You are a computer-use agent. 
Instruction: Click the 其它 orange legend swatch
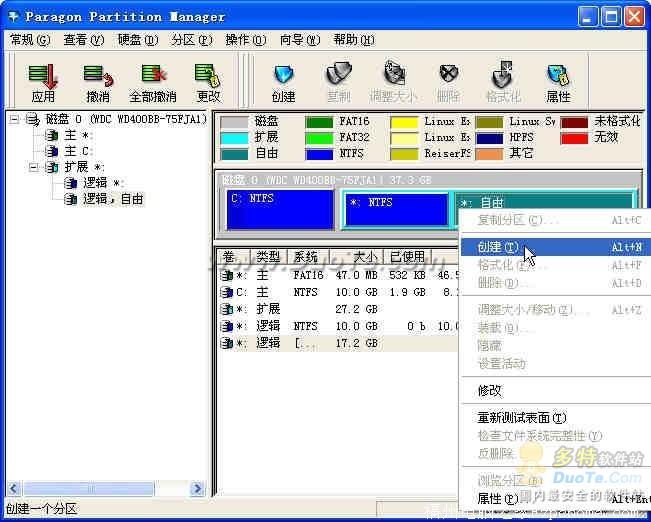489,154
